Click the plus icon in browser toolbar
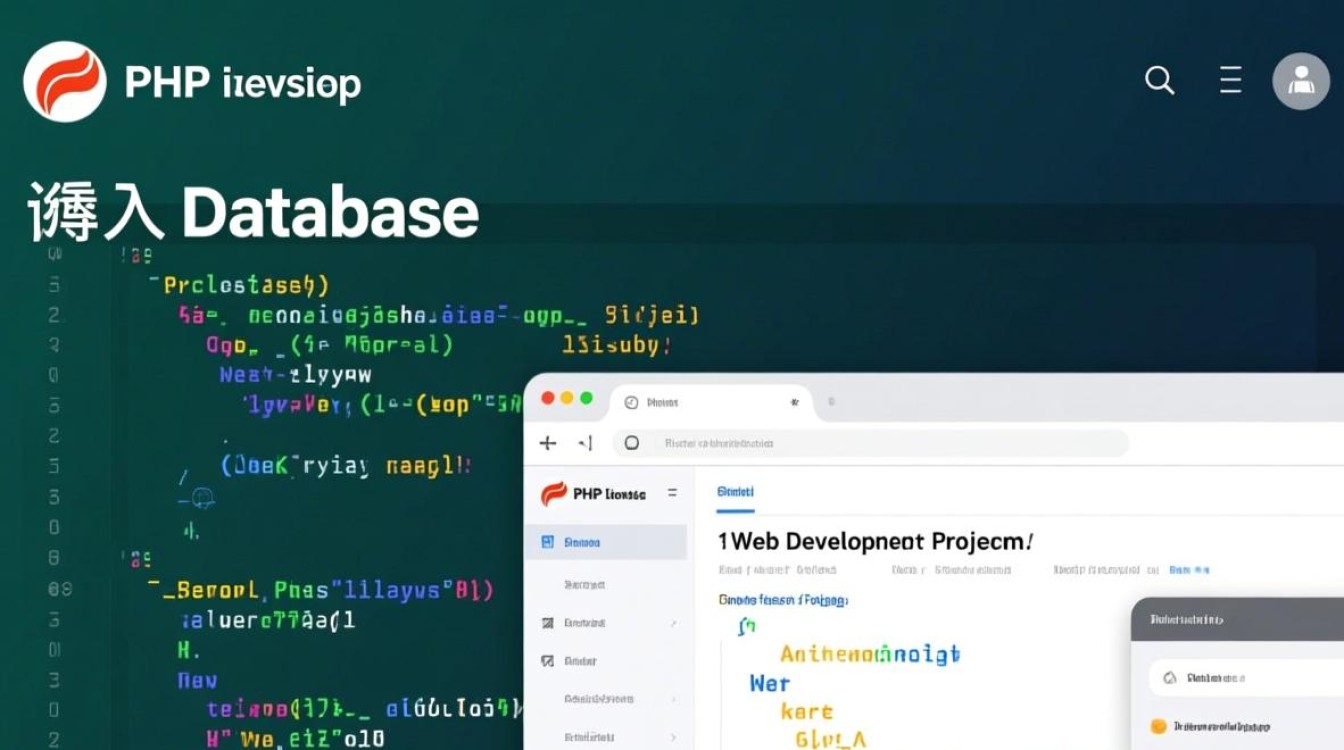The height and width of the screenshot is (750, 1344). click(547, 443)
